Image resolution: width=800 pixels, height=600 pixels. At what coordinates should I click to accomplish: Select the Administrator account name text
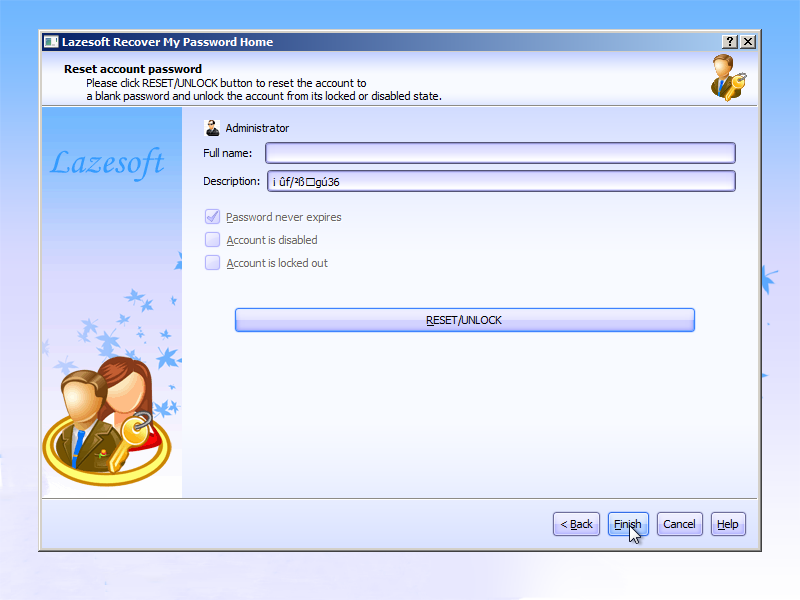point(257,128)
